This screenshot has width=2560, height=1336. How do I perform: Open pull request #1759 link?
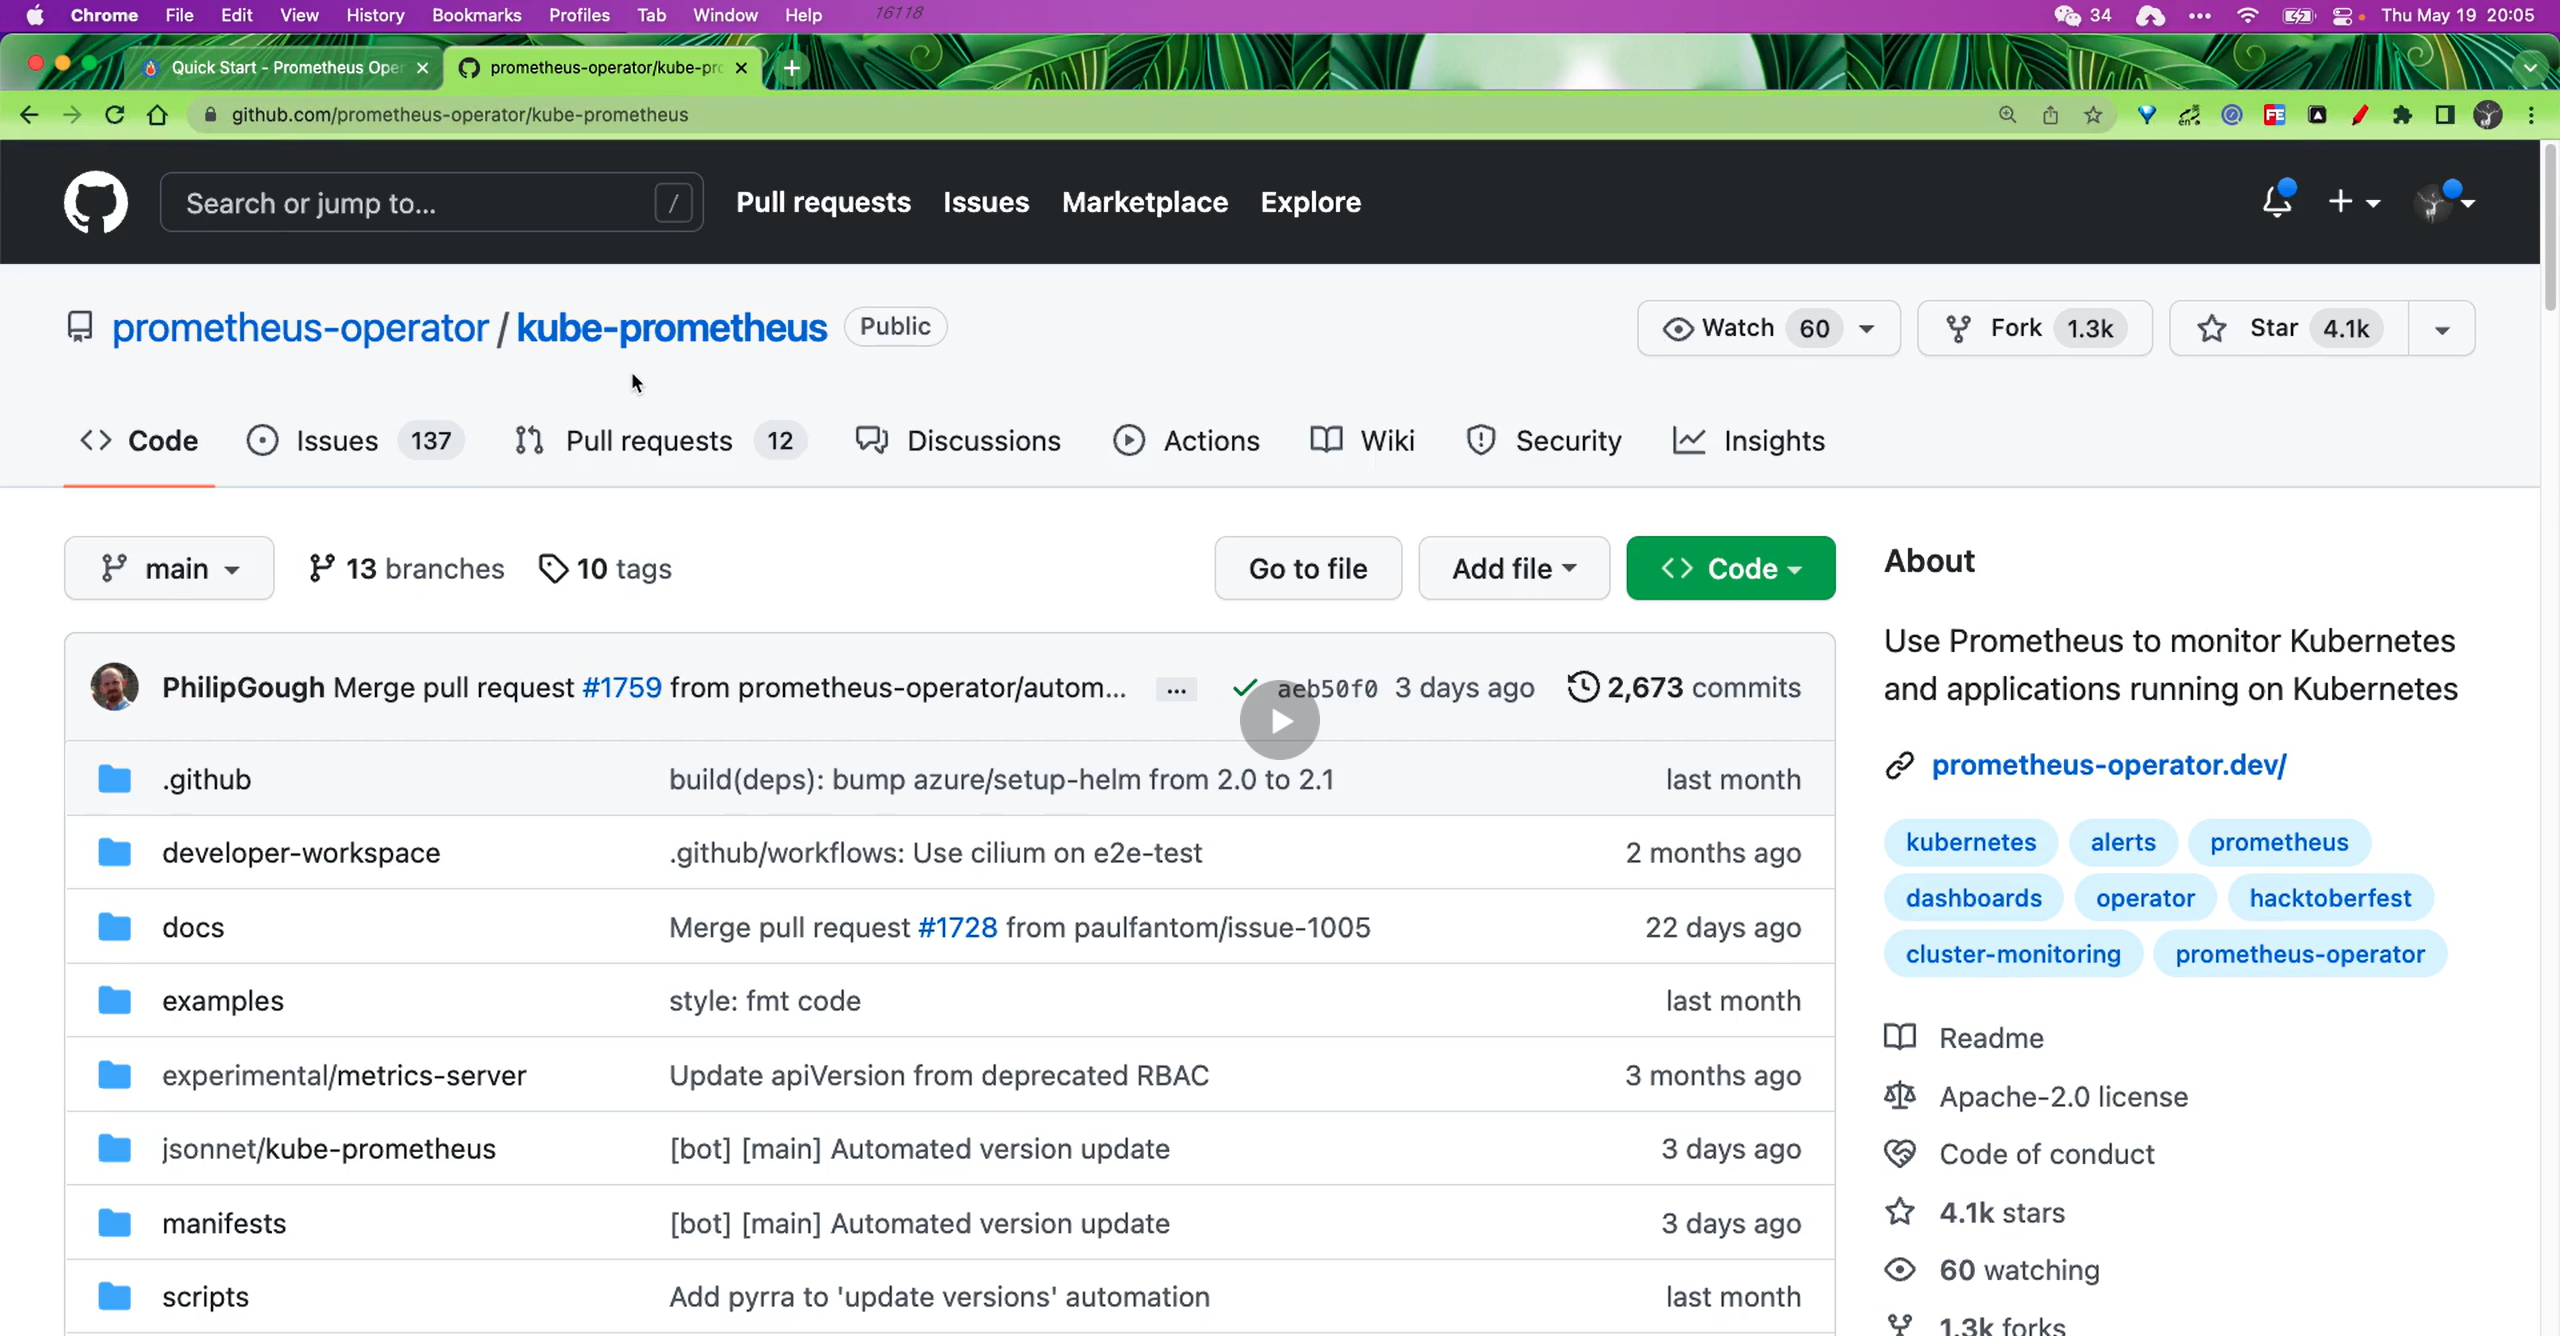(x=622, y=687)
